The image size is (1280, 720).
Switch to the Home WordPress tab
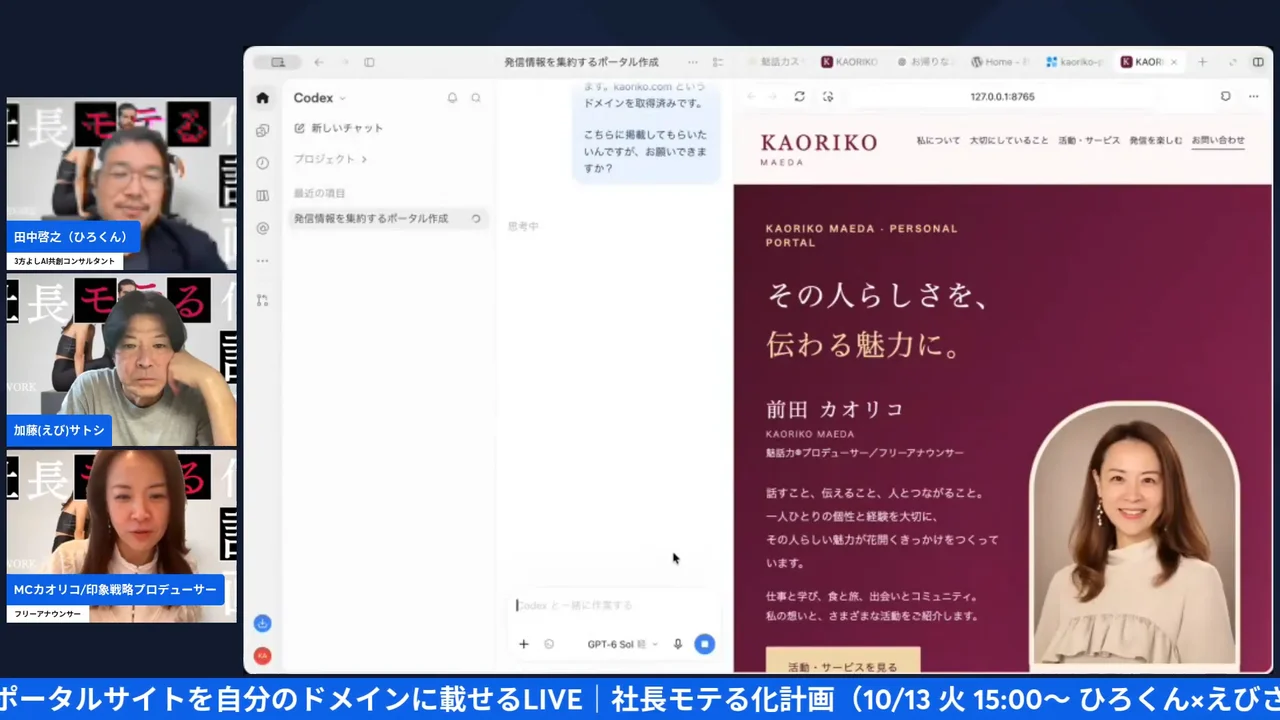coord(999,62)
